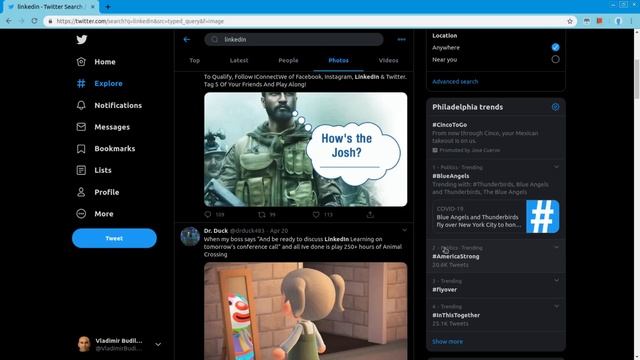Image resolution: width=640 pixels, height=360 pixels.
Task: Click the blue hashtag trend image
Action: 542,217
